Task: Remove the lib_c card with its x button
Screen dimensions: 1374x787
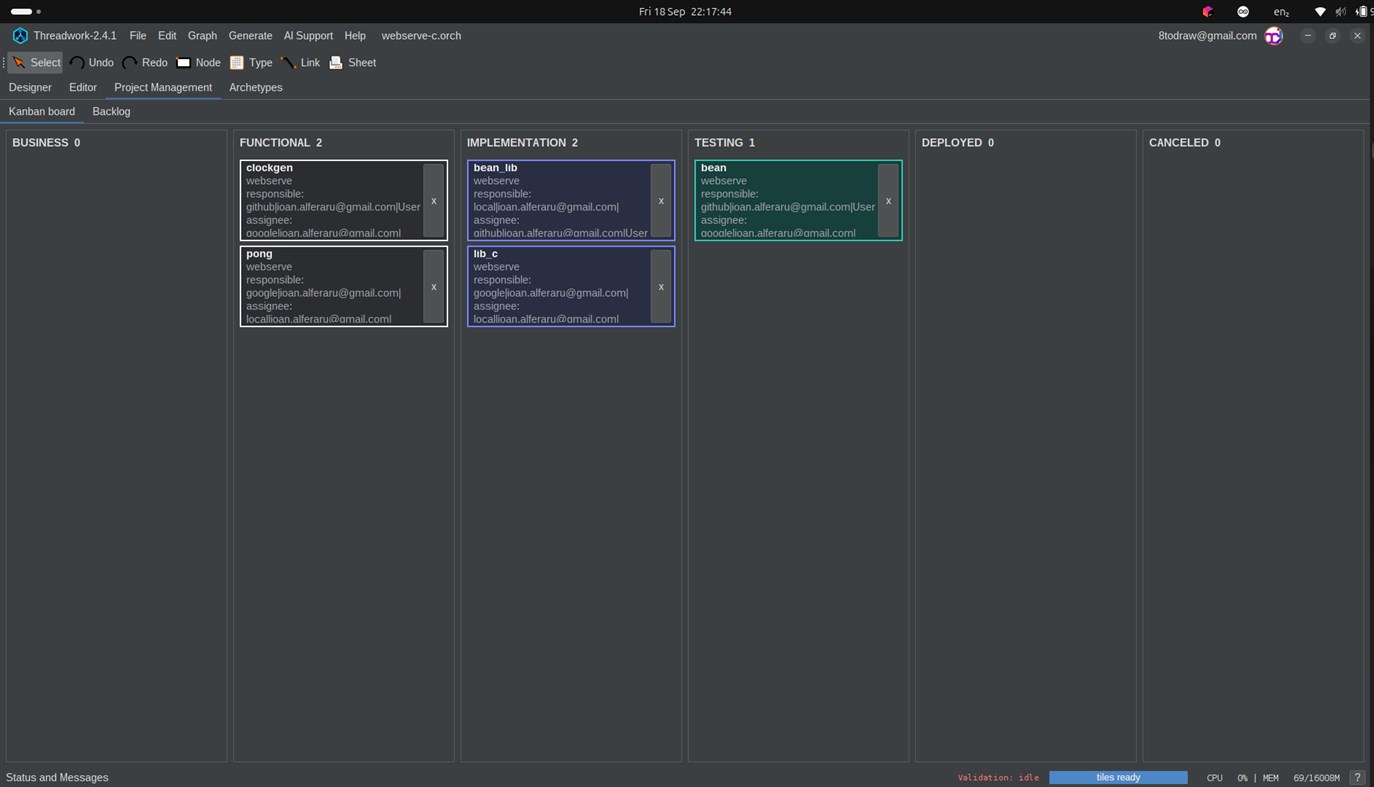Action: (660, 287)
